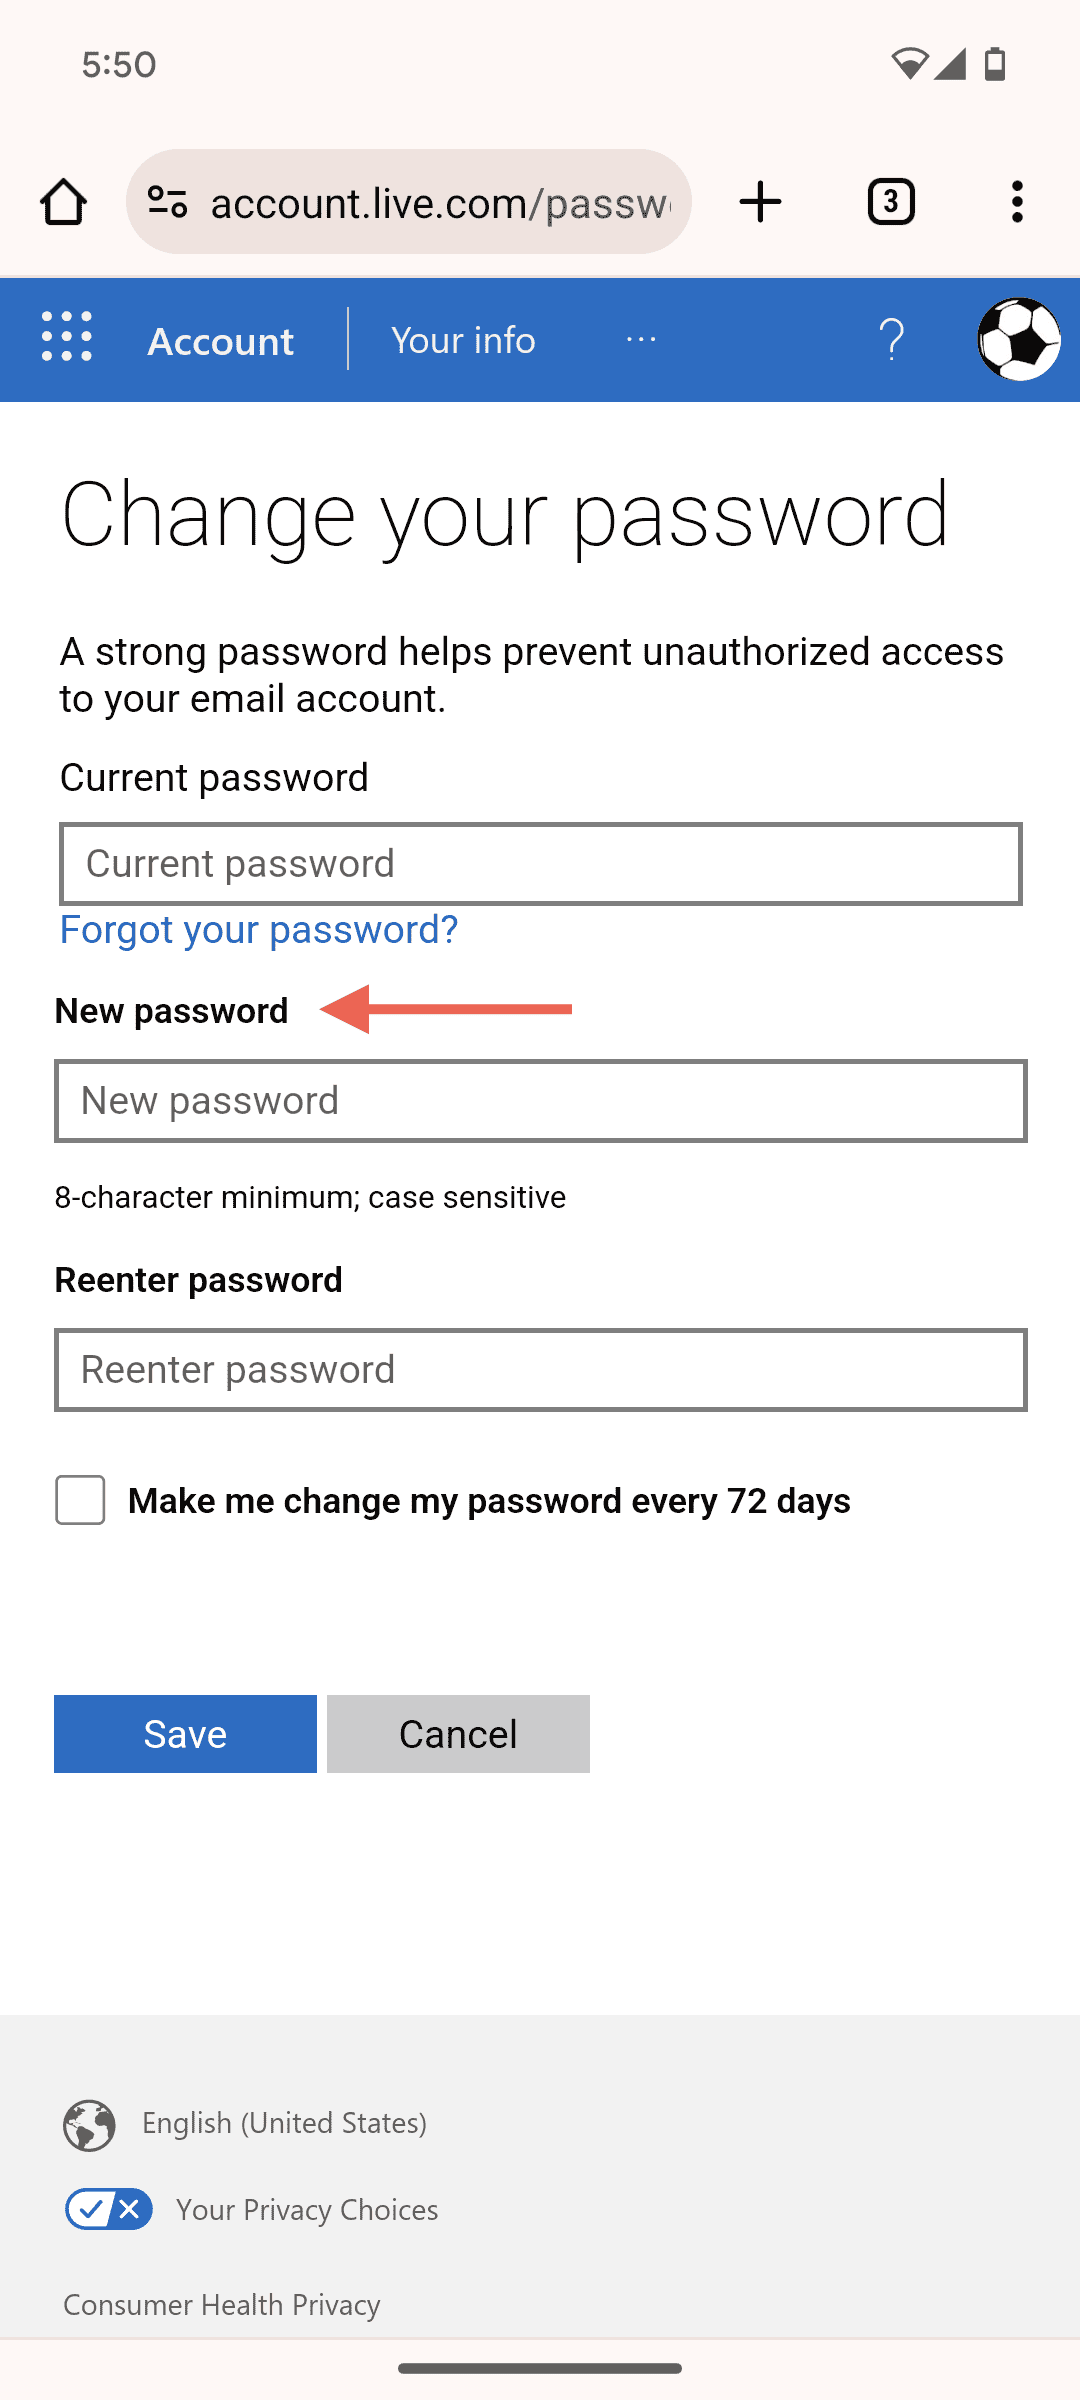The height and width of the screenshot is (2400, 1080).
Task: Open site information icon in address bar
Action: [167, 202]
